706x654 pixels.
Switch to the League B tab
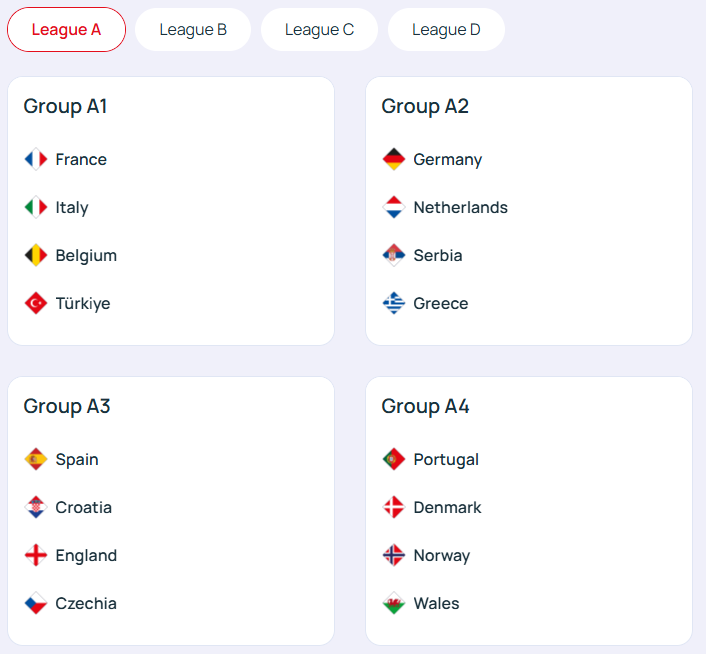[193, 29]
